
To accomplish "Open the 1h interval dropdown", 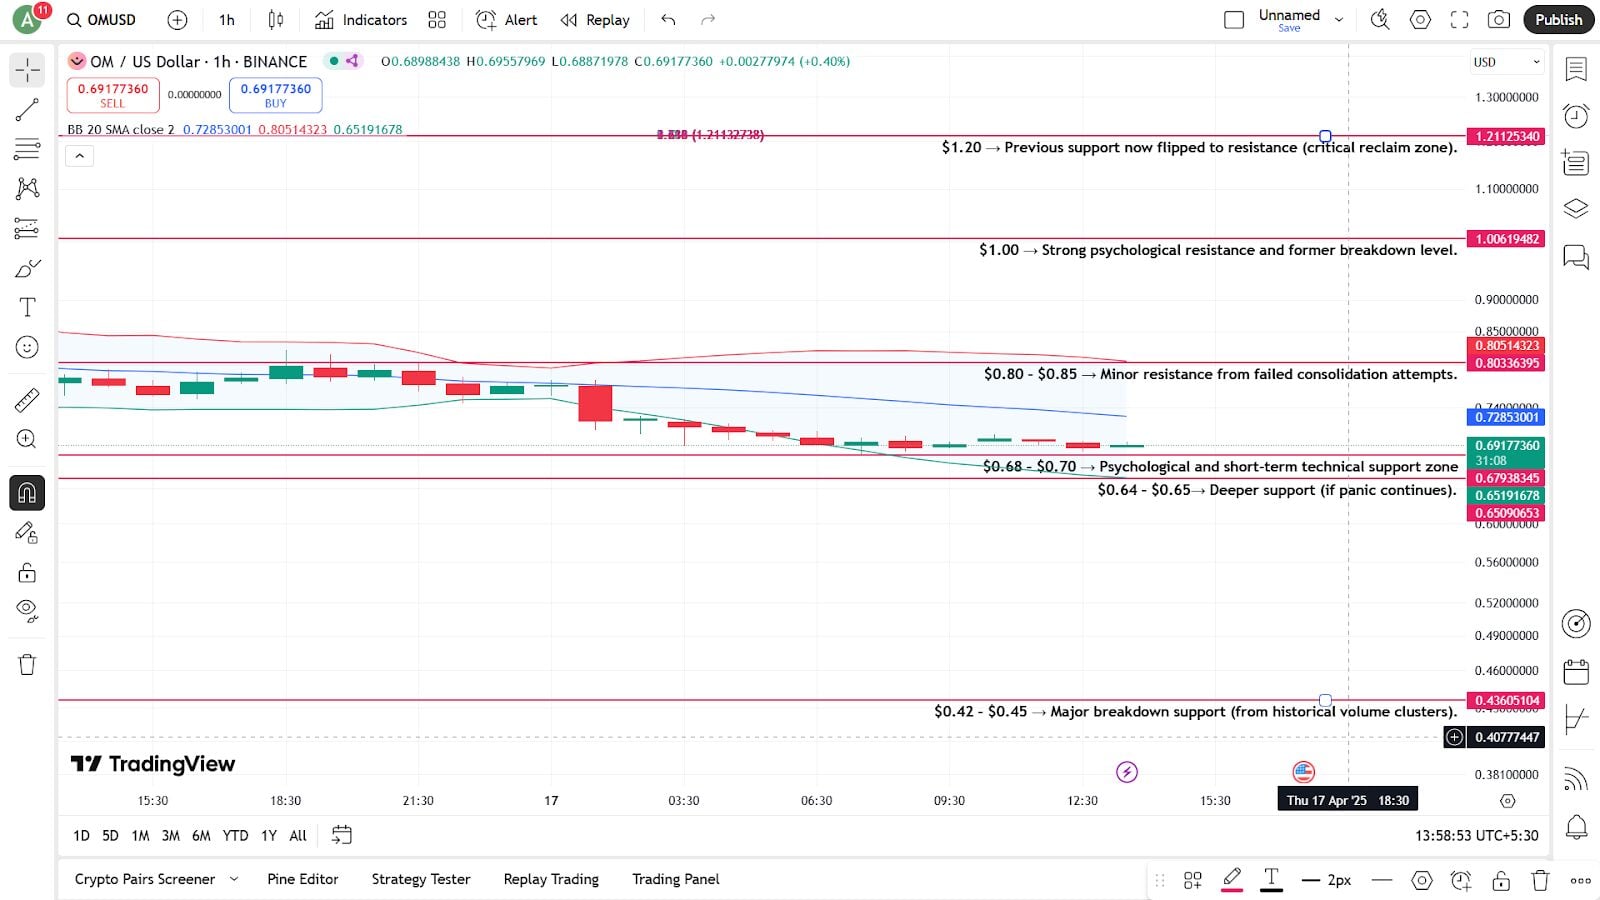I will click(225, 19).
